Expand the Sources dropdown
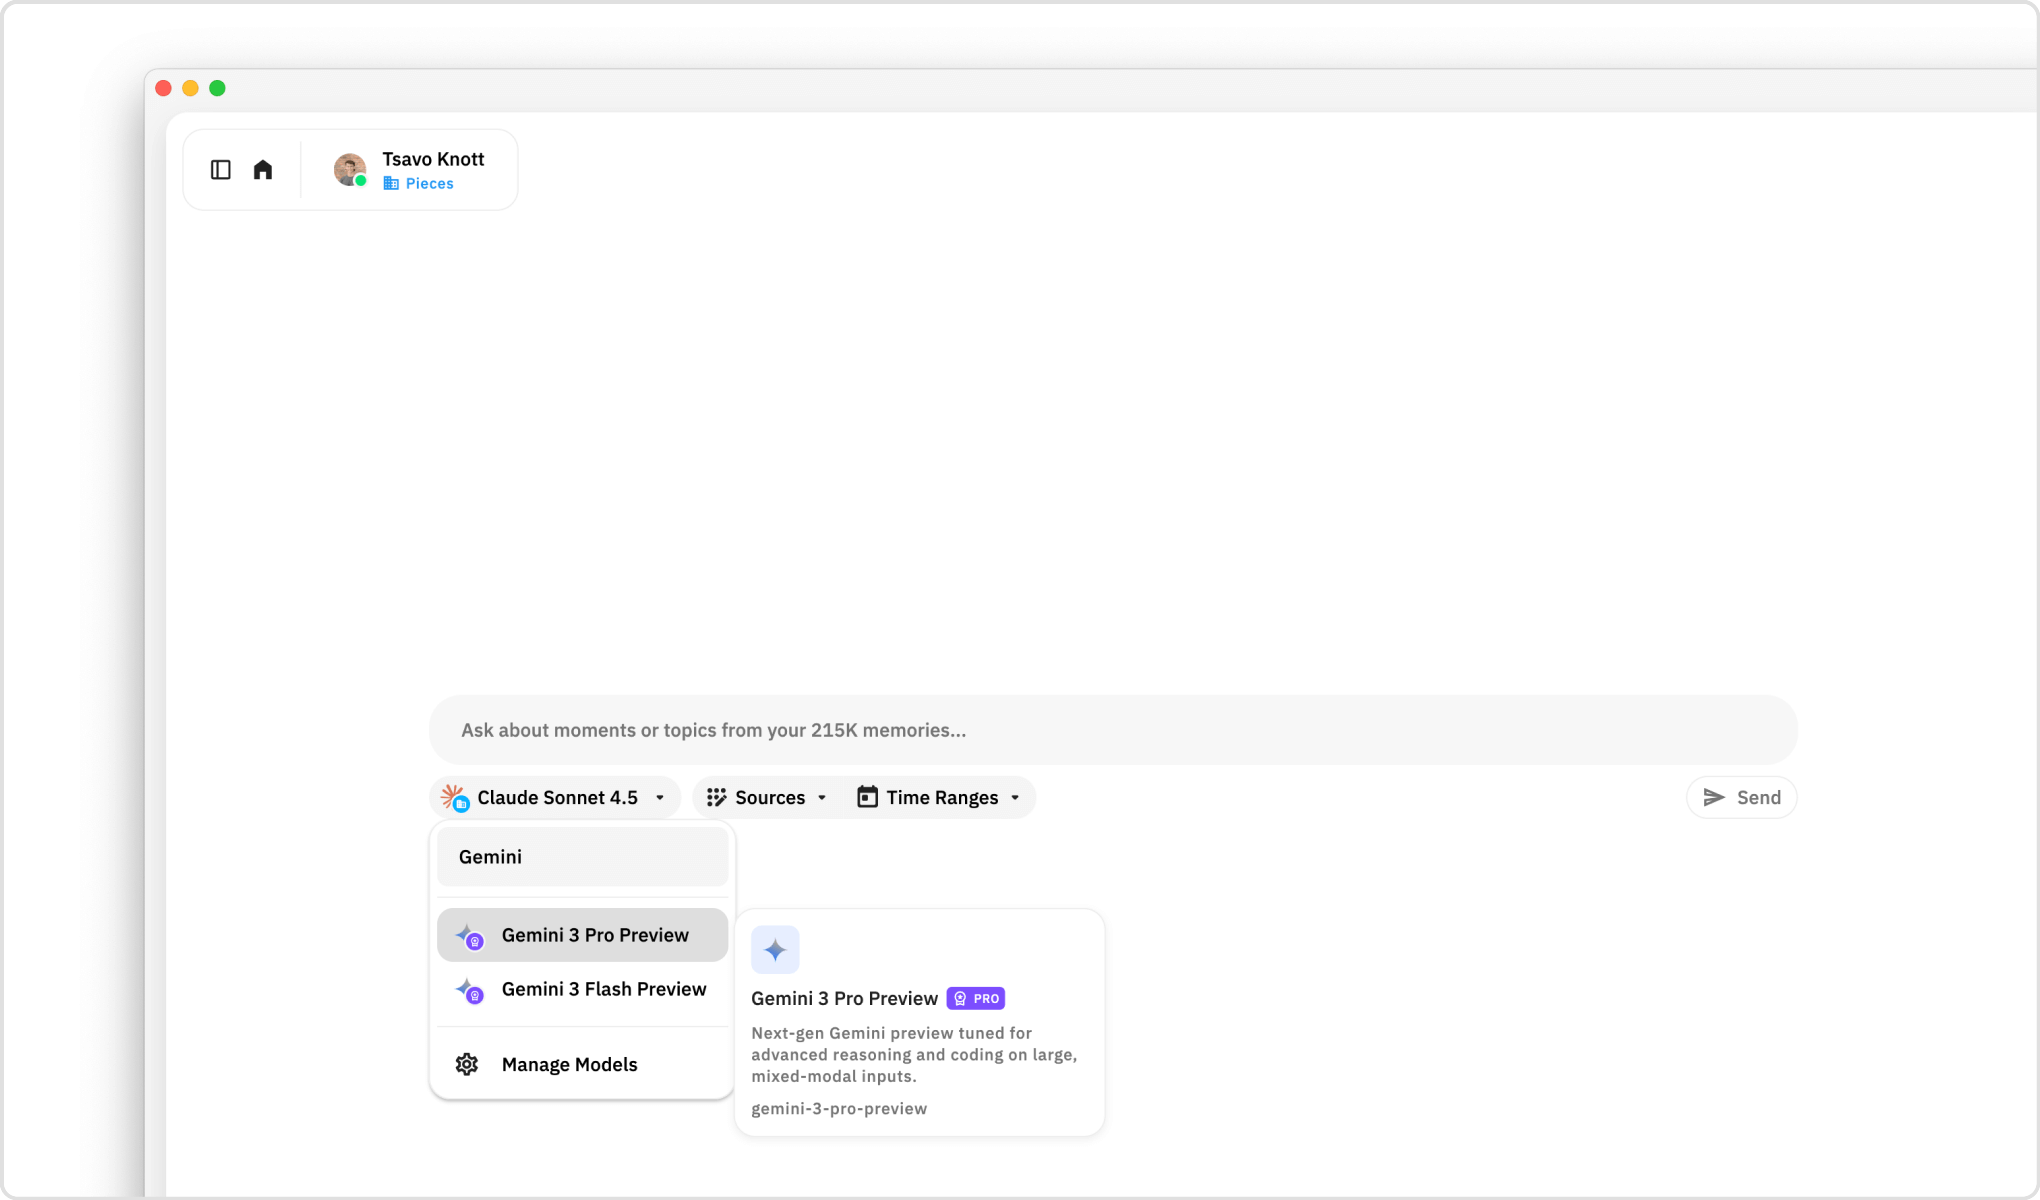This screenshot has width=2040, height=1200. [769, 797]
